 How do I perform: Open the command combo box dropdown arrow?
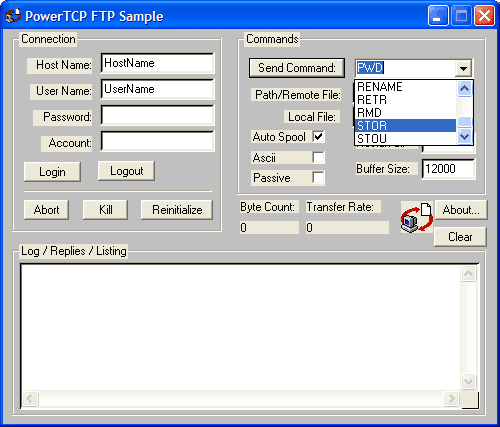(463, 68)
